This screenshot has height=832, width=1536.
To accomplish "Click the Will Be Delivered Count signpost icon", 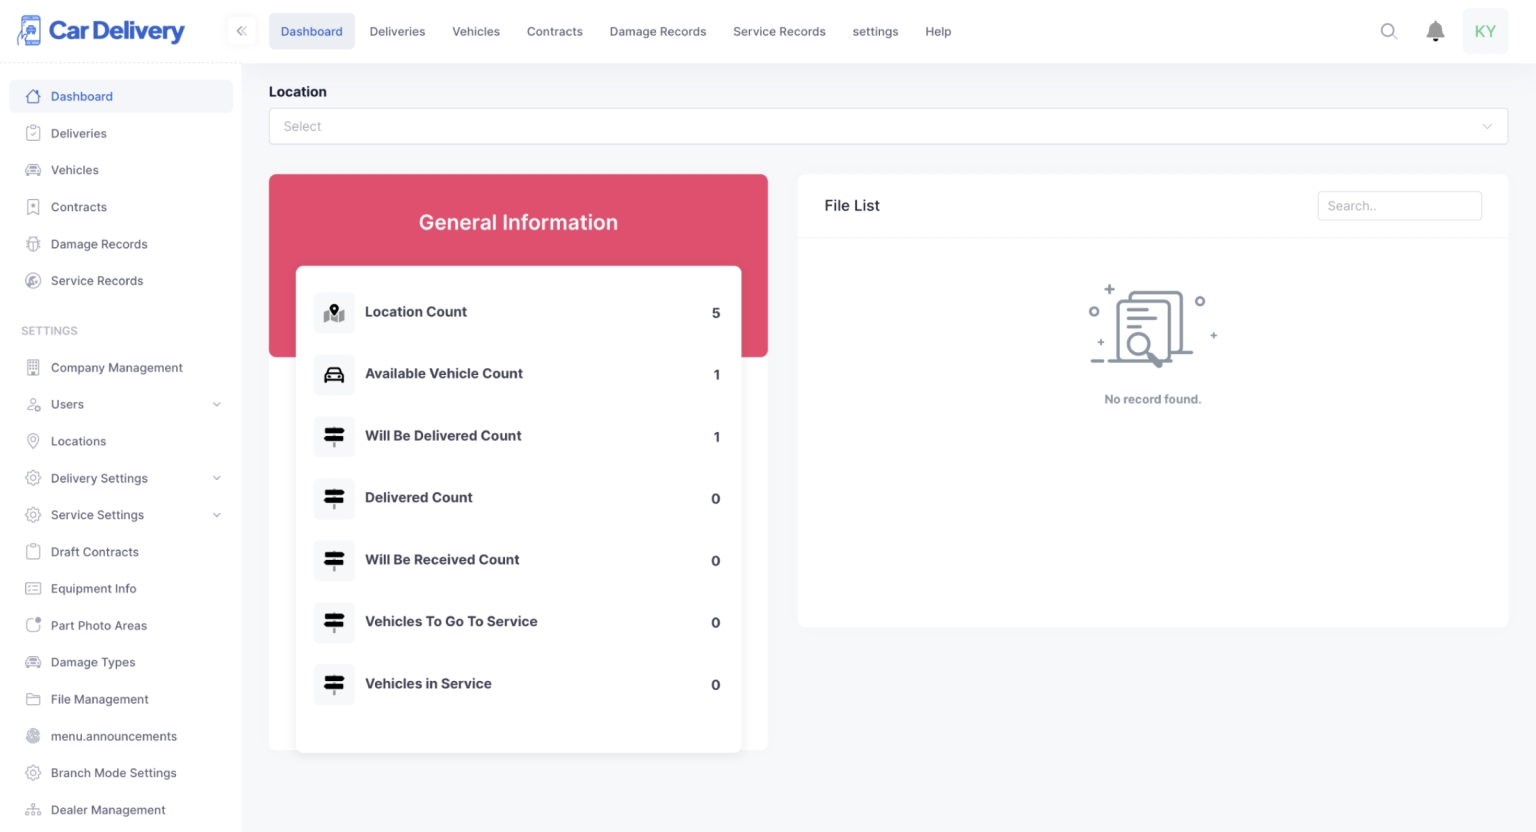I will coord(334,437).
